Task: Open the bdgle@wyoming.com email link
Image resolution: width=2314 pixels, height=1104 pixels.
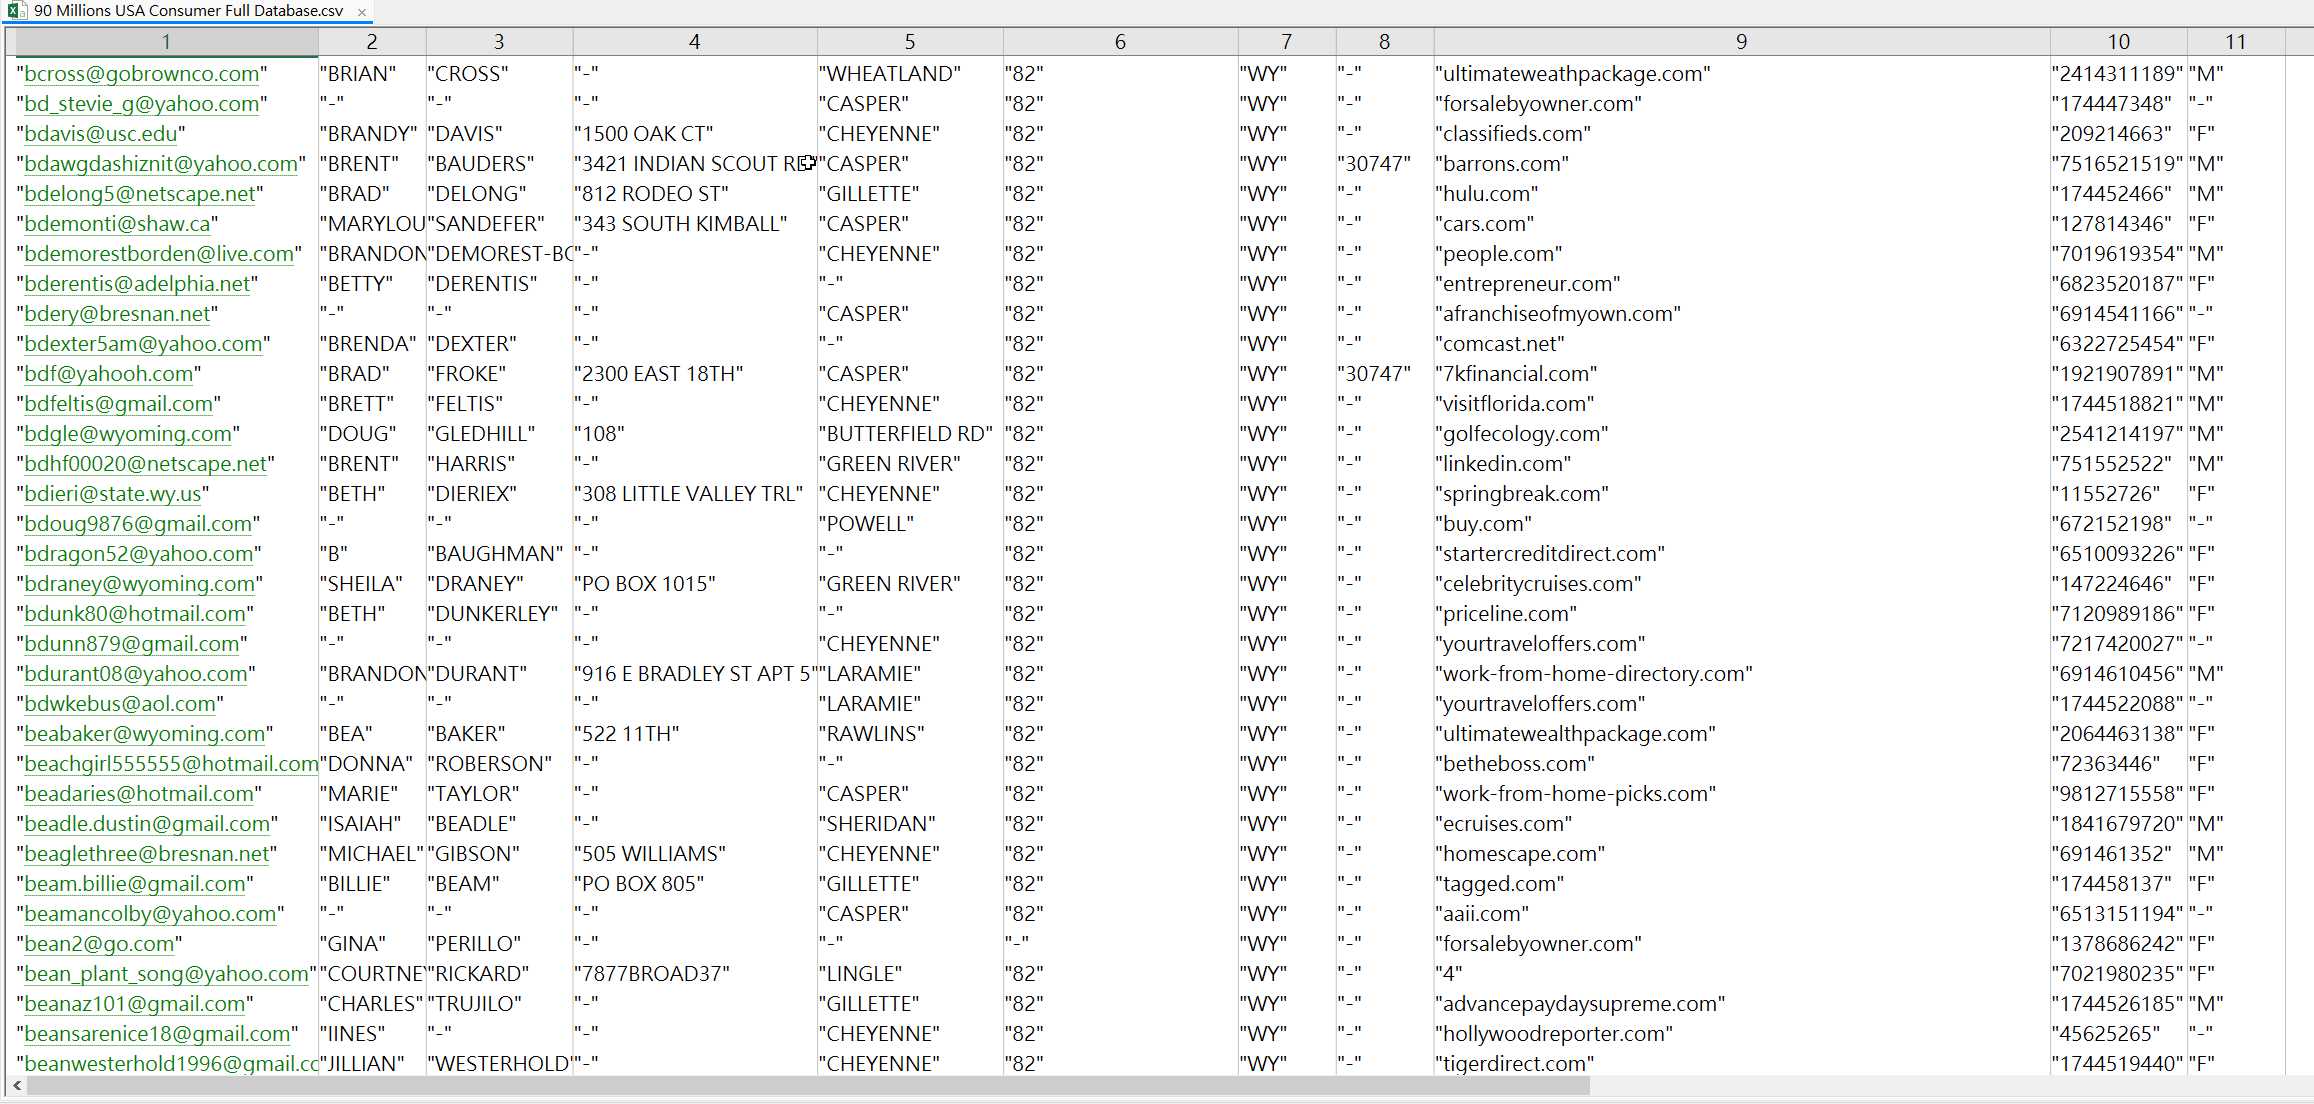Action: (128, 434)
